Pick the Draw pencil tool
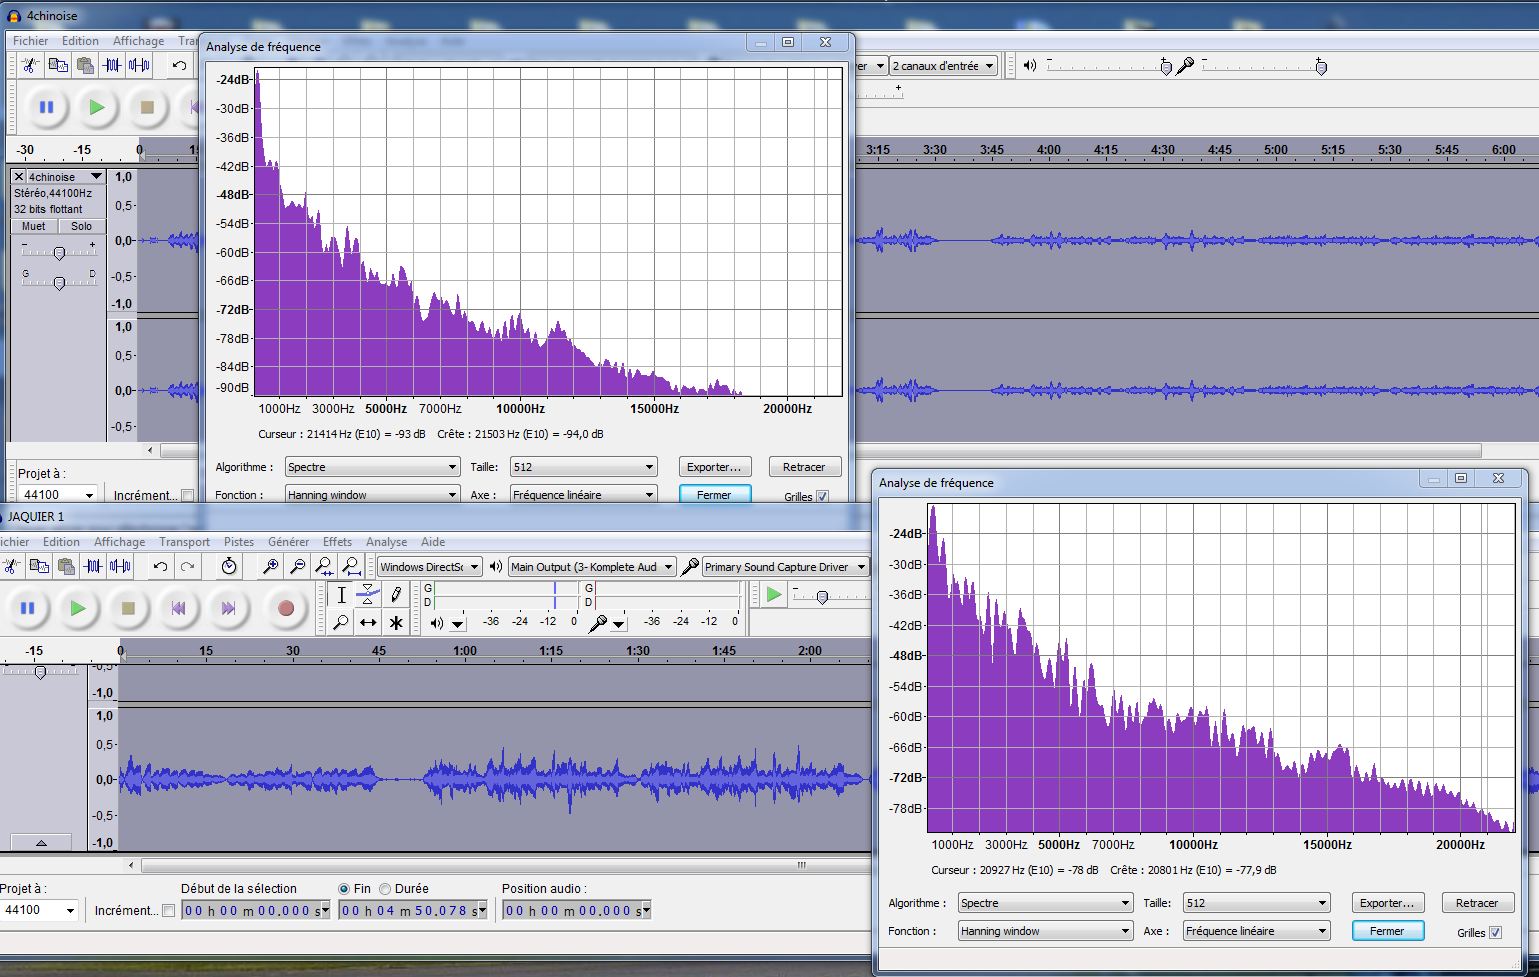 pos(396,594)
